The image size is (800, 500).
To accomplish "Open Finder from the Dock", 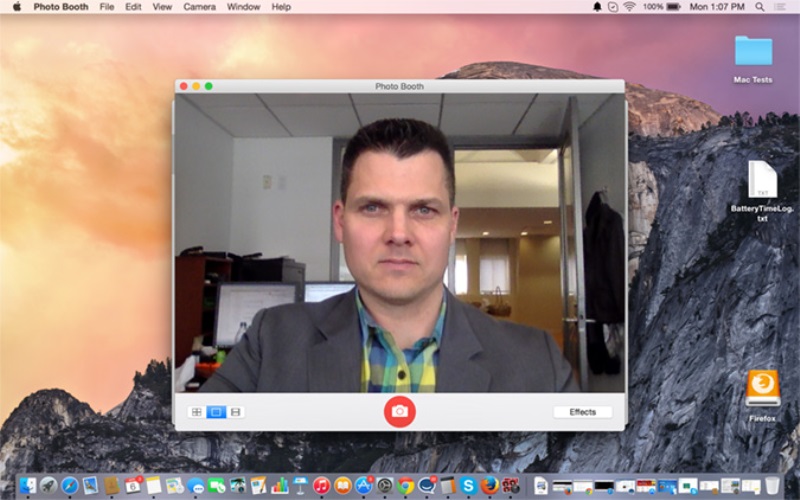I will pyautogui.click(x=28, y=485).
